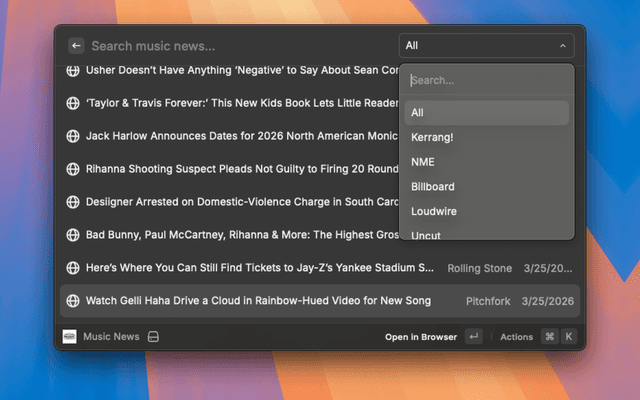
Task: Click the back arrow button
Action: coord(76,46)
